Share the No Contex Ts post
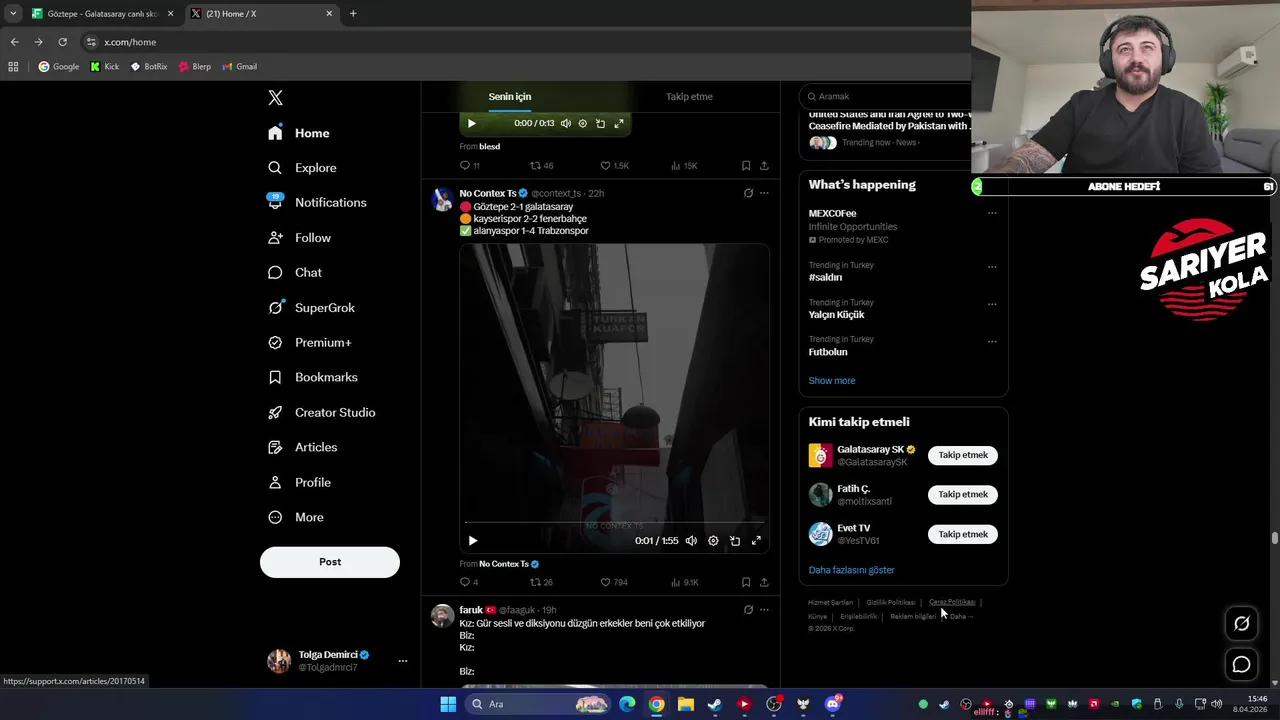 click(764, 582)
